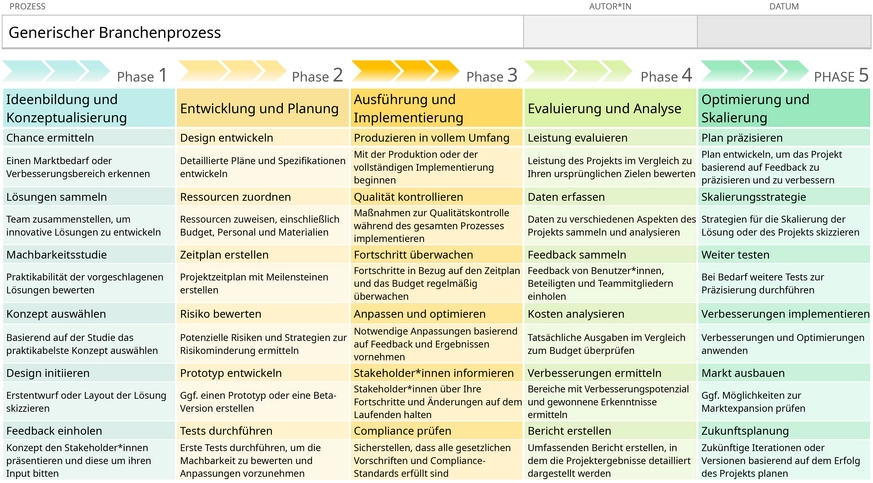Select the 'Verbesserungen implementieren' cell
Screen dimensions: 873x483
tap(784, 314)
